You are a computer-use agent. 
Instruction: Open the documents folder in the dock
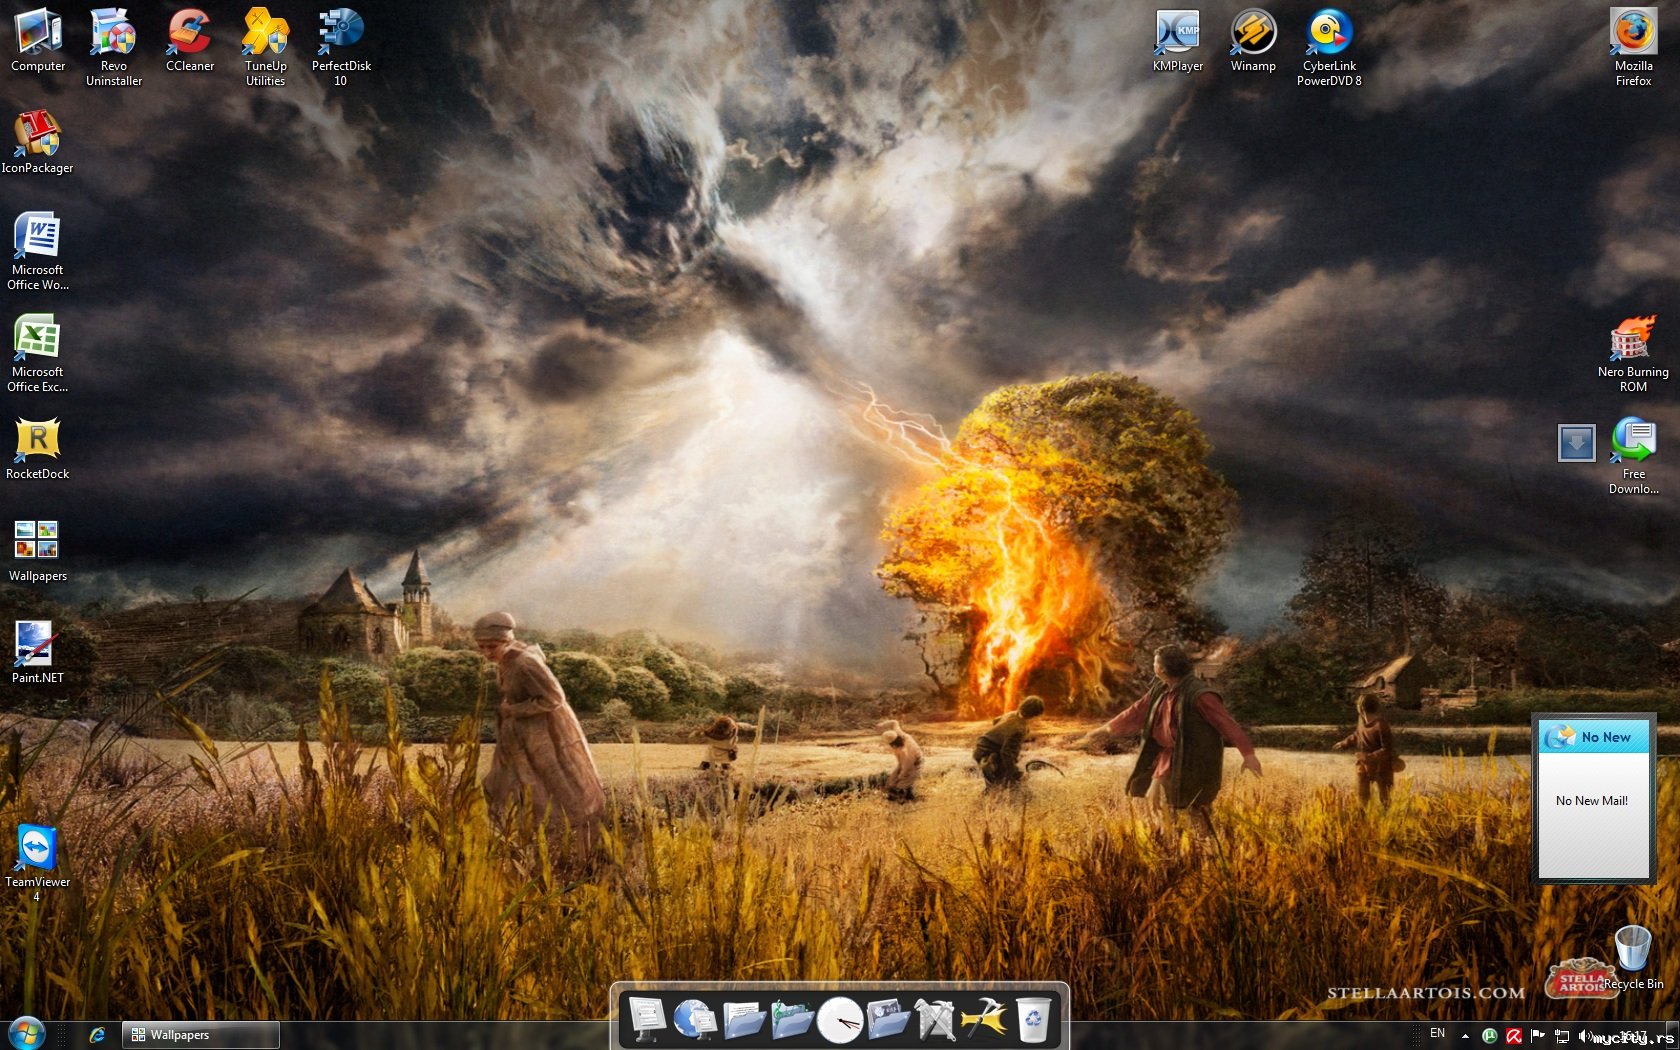[x=743, y=1019]
